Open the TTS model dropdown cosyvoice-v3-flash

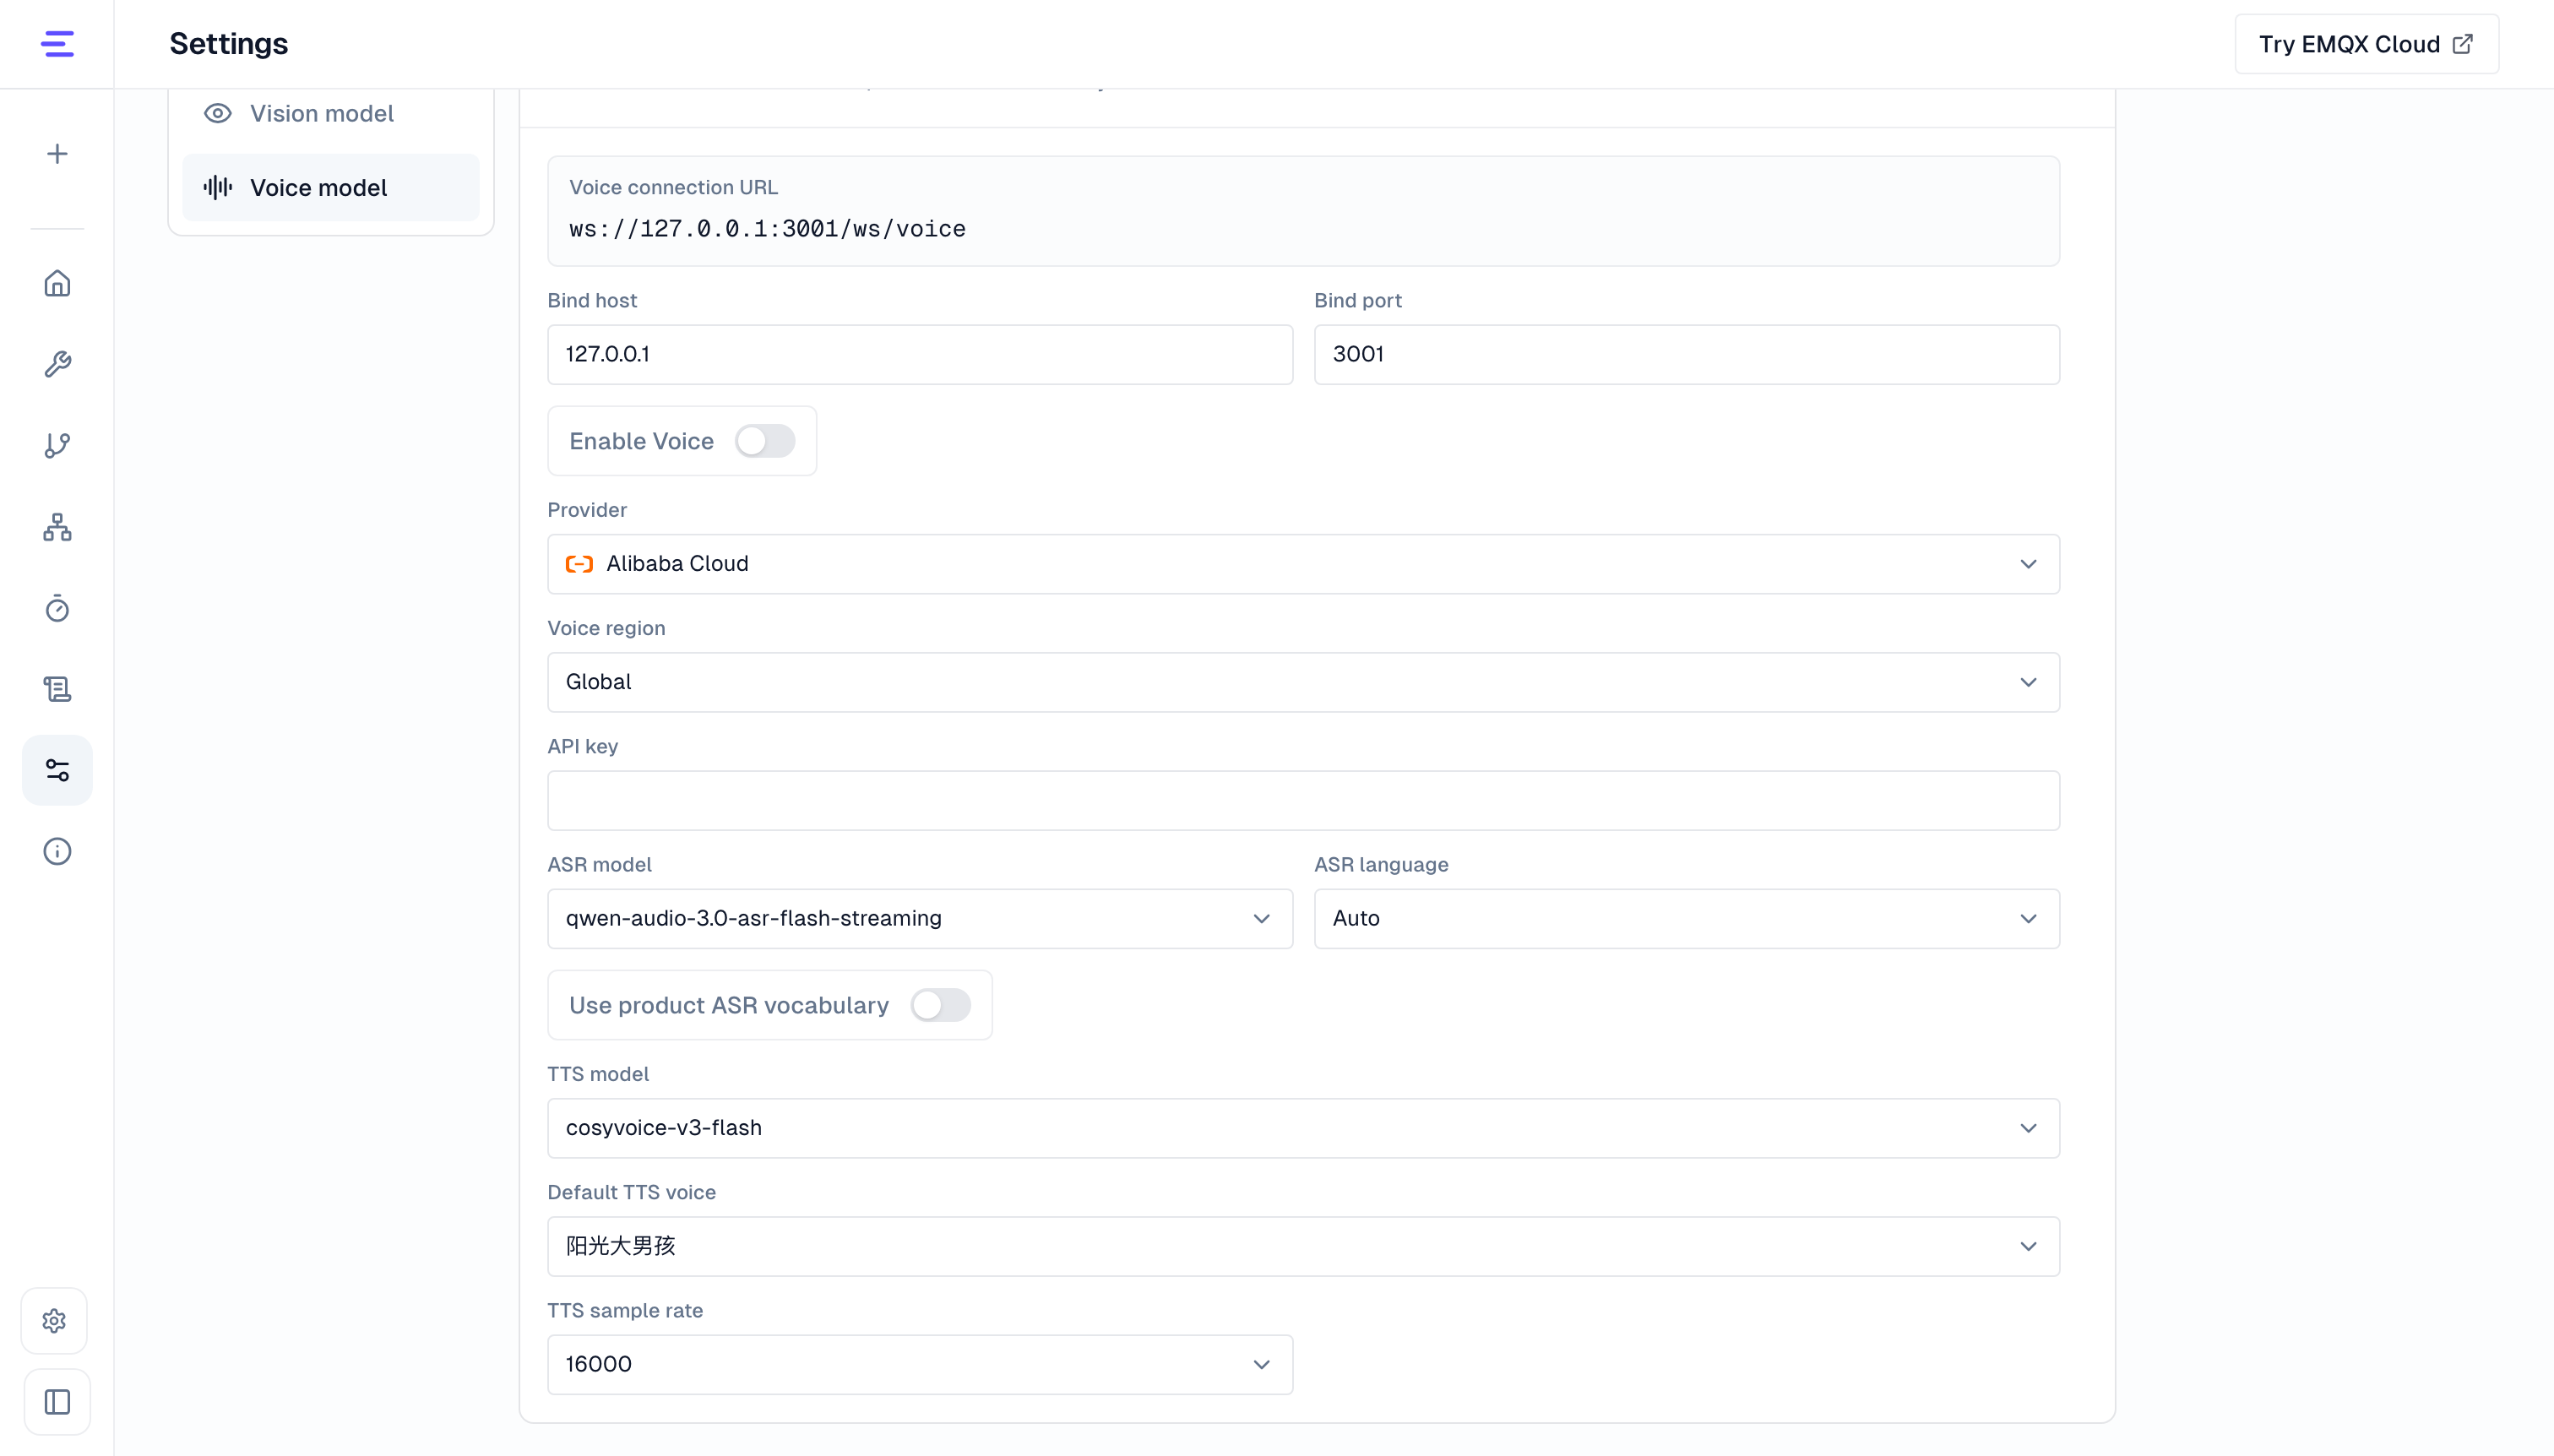point(1303,1128)
